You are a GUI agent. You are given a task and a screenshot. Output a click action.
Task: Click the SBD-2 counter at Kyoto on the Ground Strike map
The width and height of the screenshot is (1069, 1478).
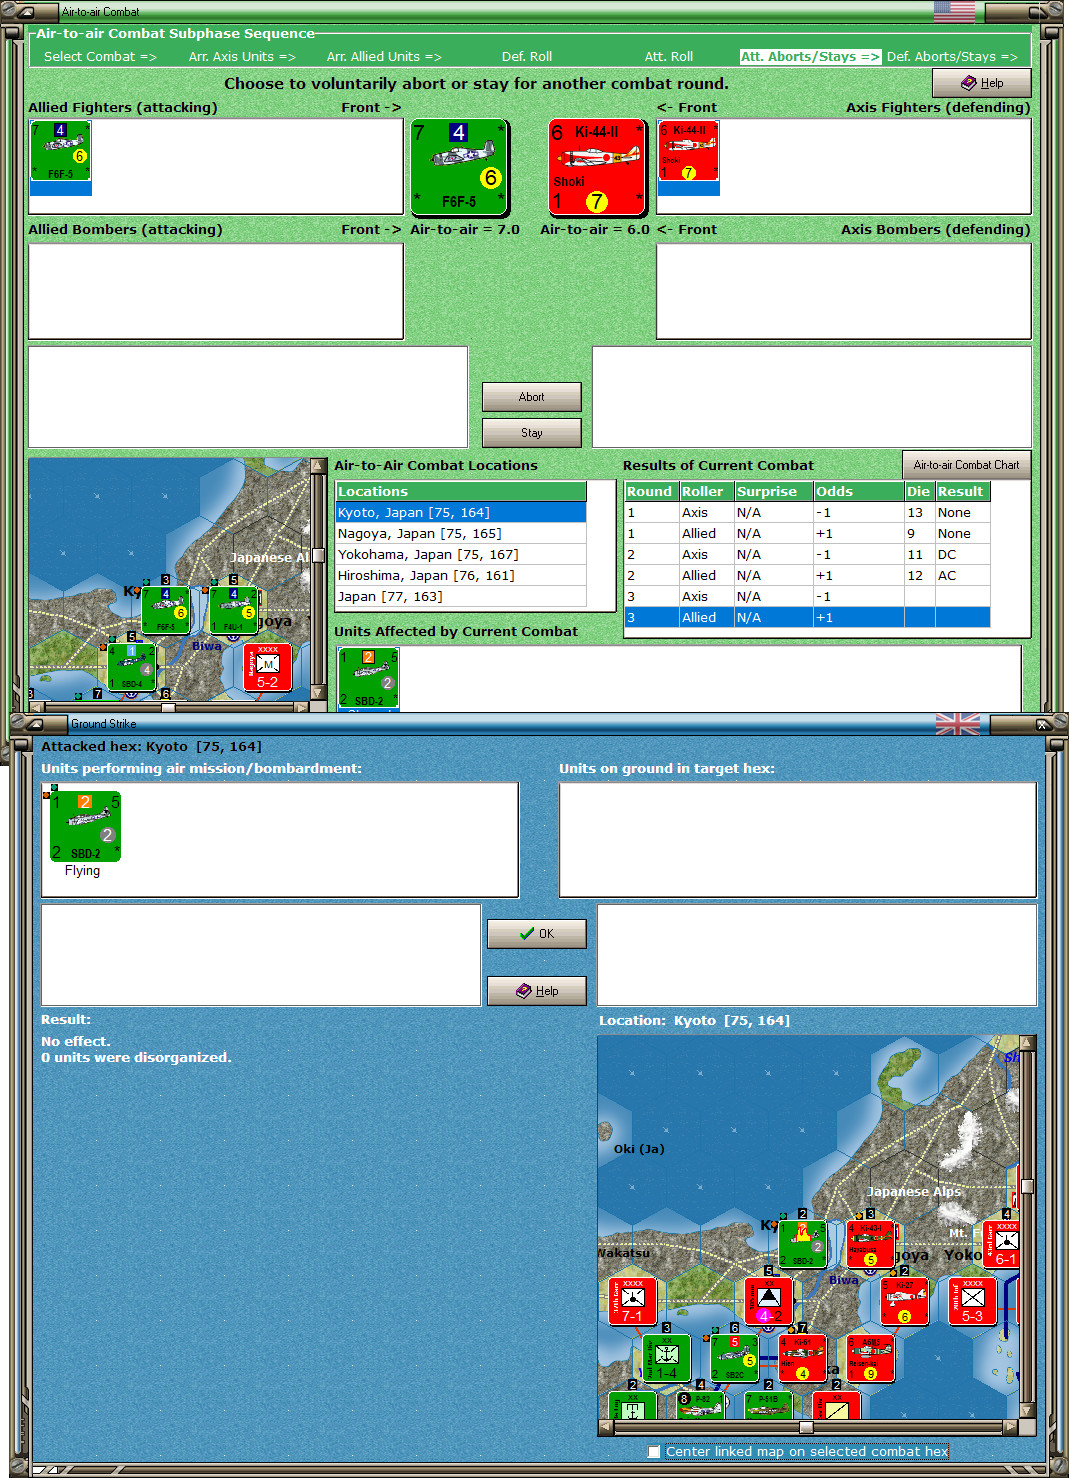(x=803, y=1245)
